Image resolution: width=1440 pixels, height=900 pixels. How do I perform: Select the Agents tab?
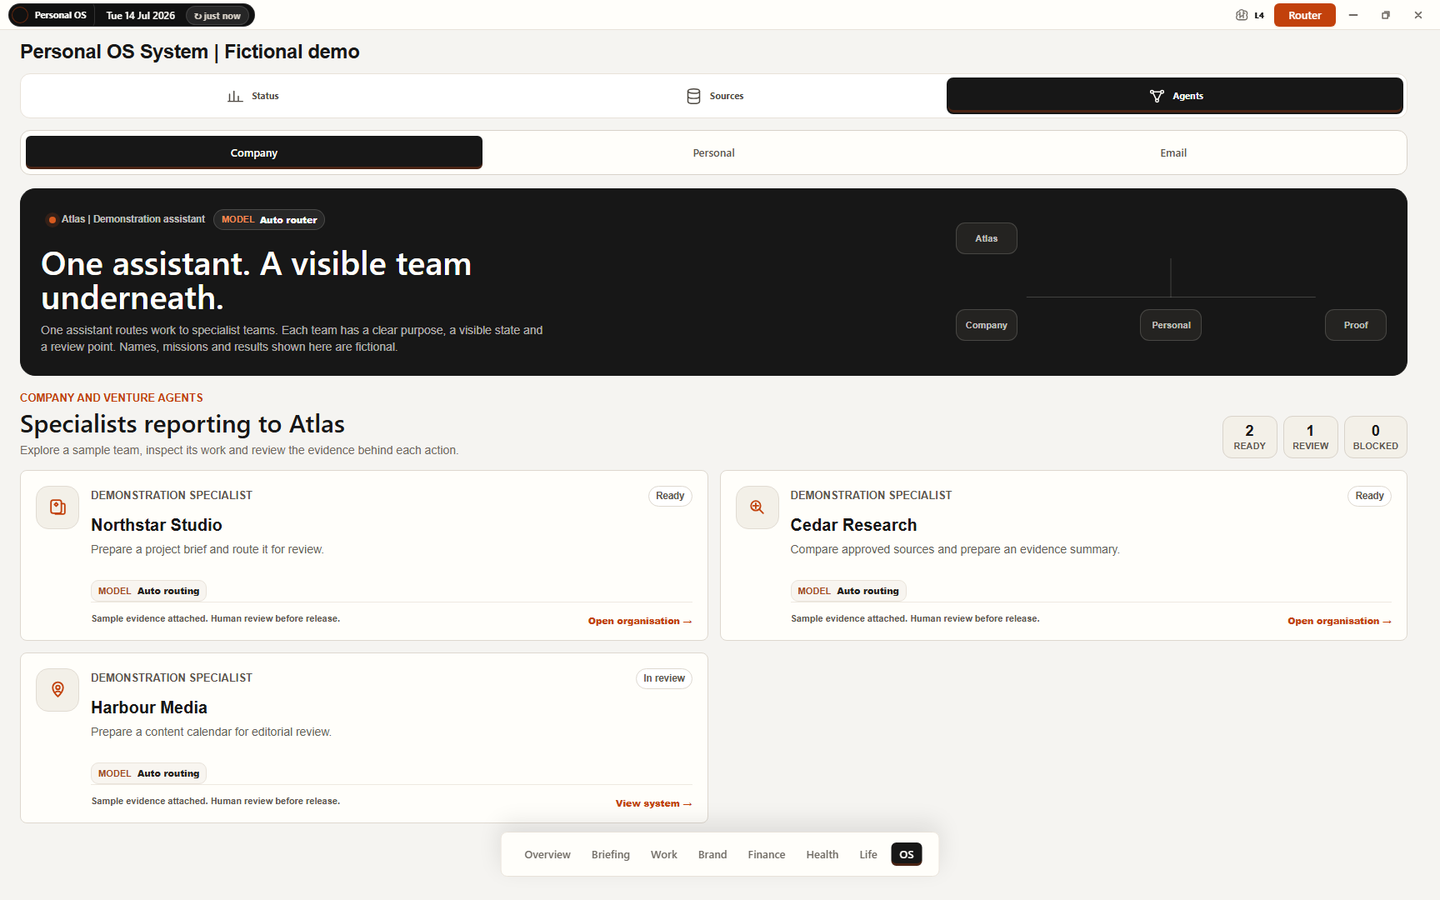click(x=1175, y=96)
